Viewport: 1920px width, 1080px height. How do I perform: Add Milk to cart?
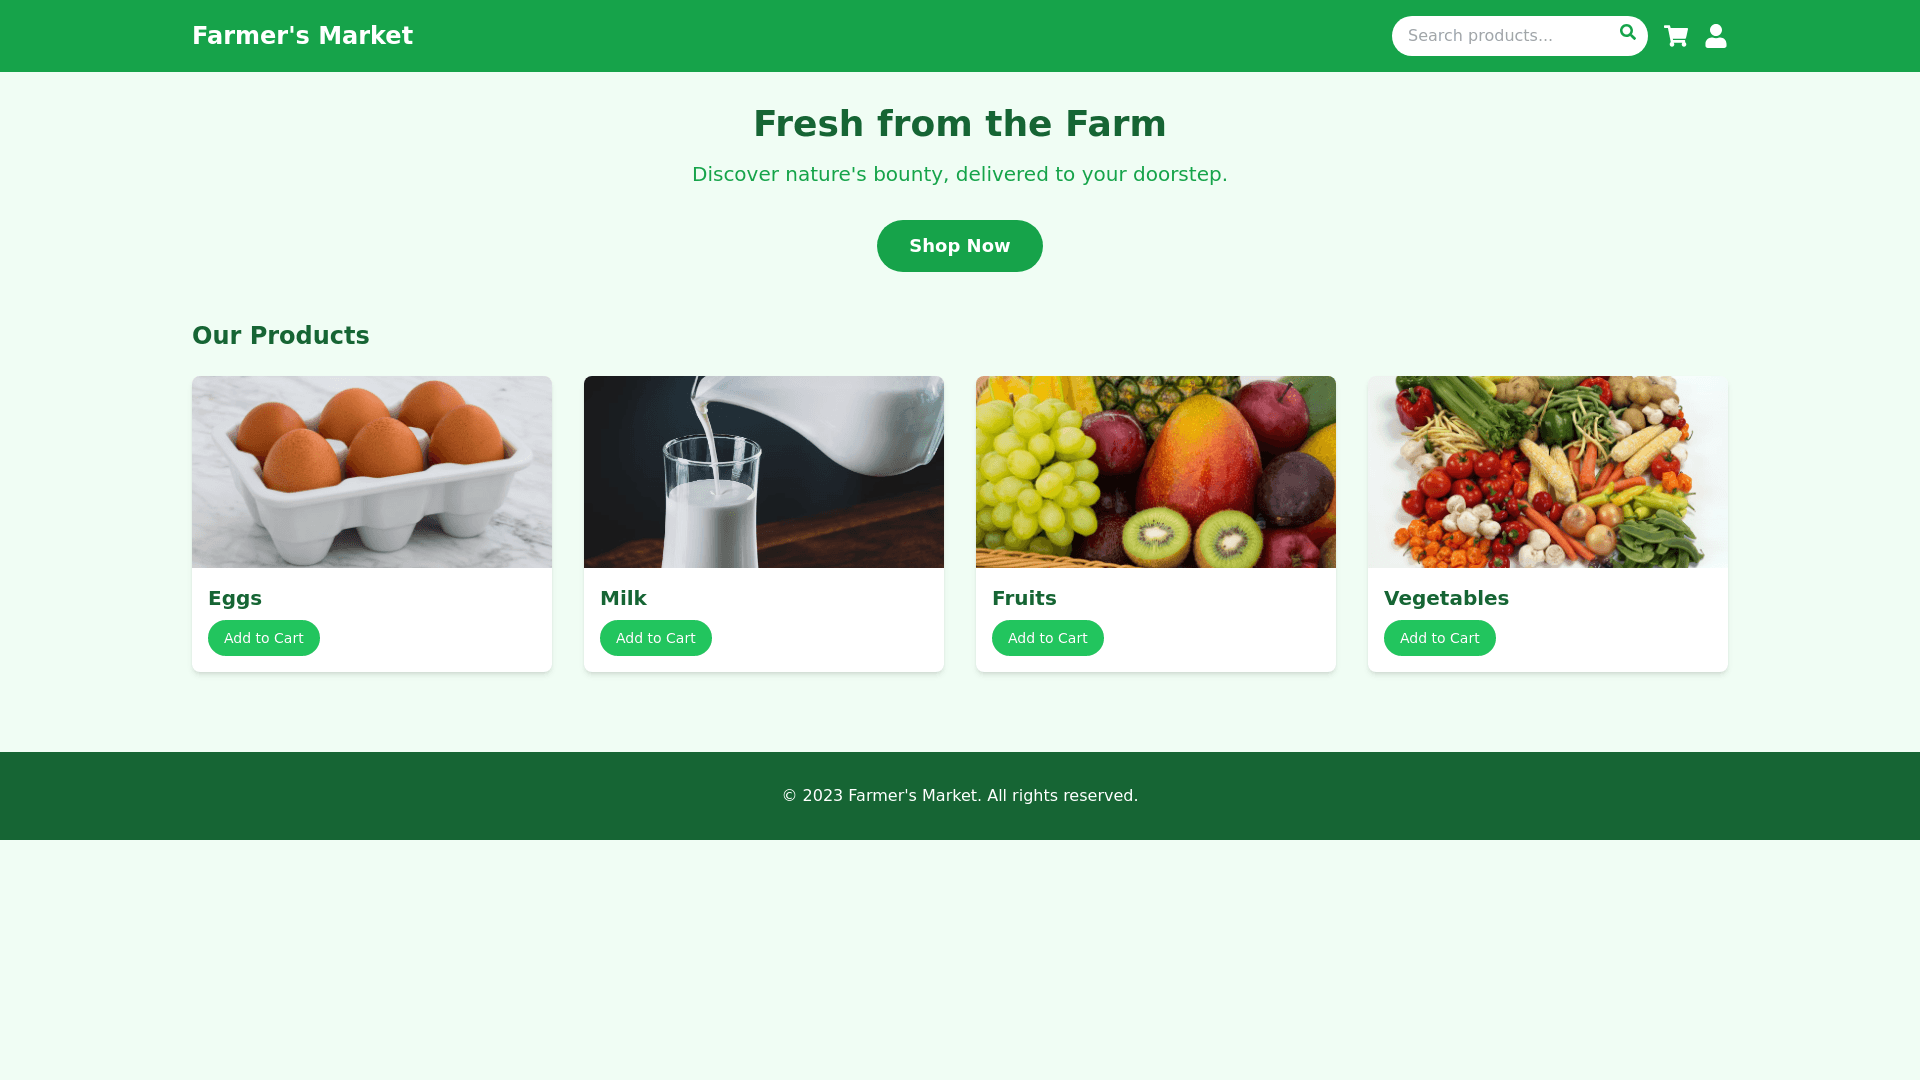tap(656, 638)
